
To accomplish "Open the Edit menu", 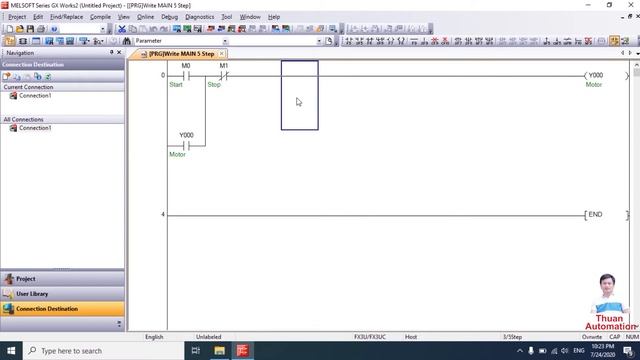I will pos(38,17).
